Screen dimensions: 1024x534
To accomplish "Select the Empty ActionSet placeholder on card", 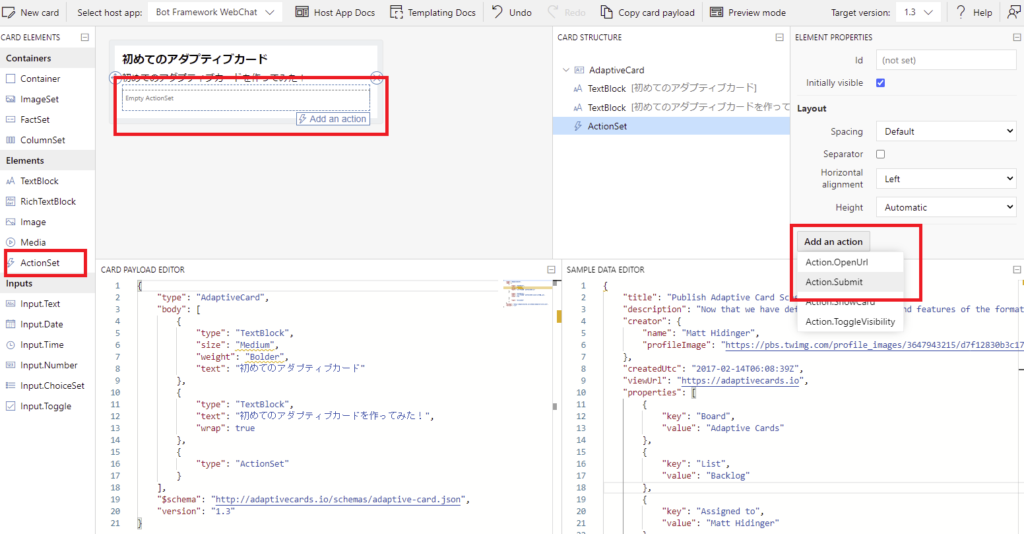I will pyautogui.click(x=246, y=99).
